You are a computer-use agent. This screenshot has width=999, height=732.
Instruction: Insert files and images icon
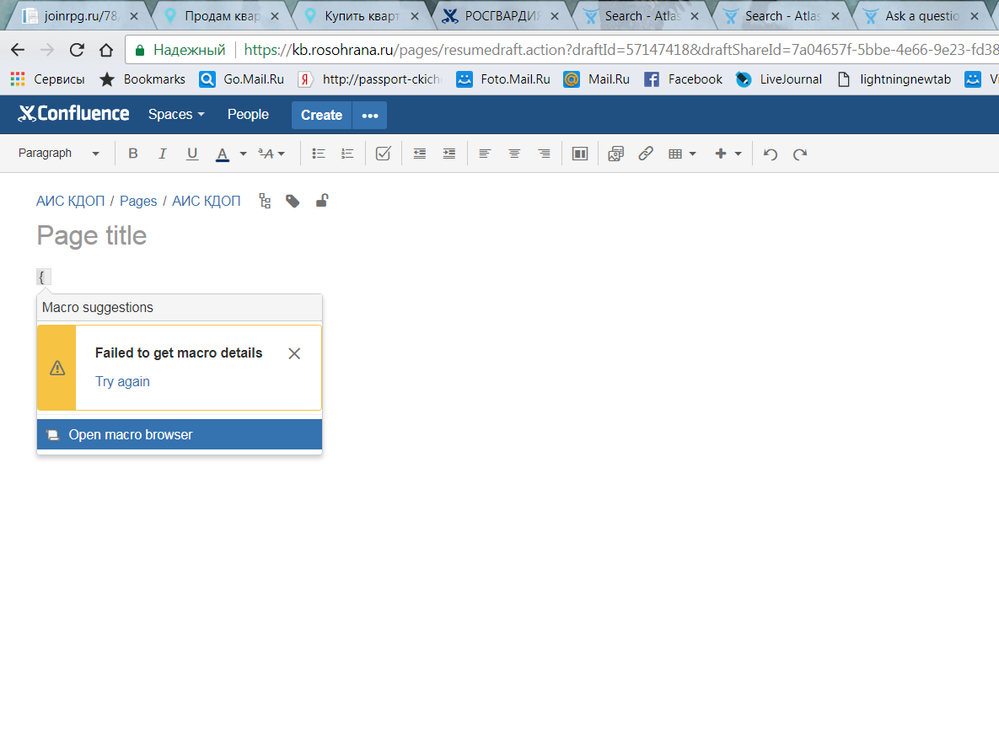(x=615, y=154)
